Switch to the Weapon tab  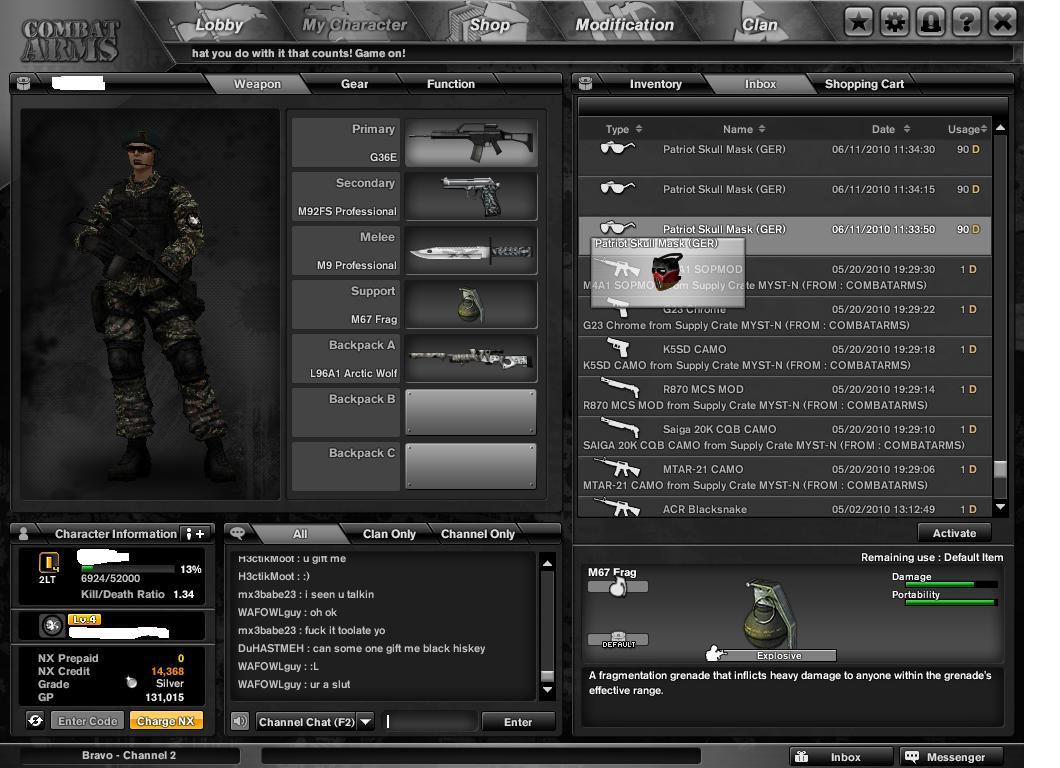257,84
